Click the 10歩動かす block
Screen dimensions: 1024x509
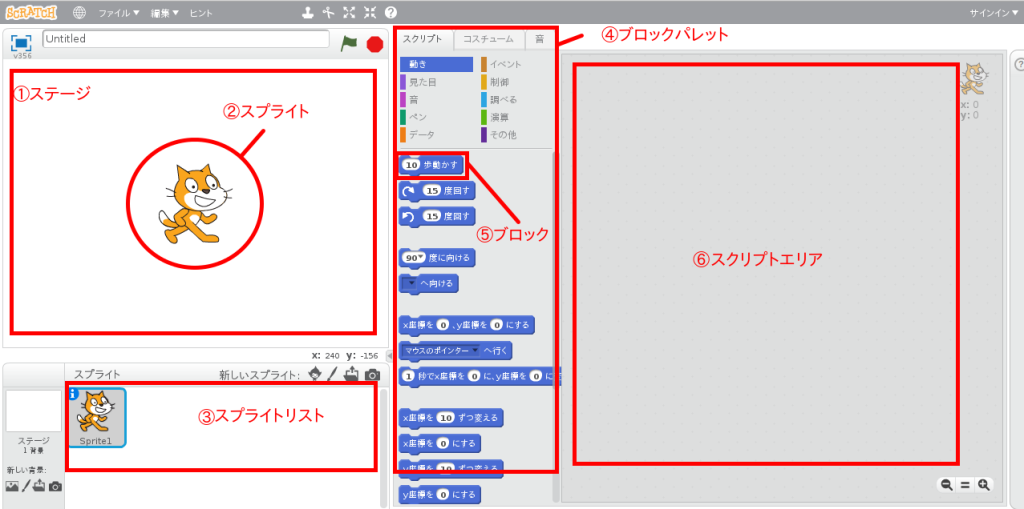point(431,165)
